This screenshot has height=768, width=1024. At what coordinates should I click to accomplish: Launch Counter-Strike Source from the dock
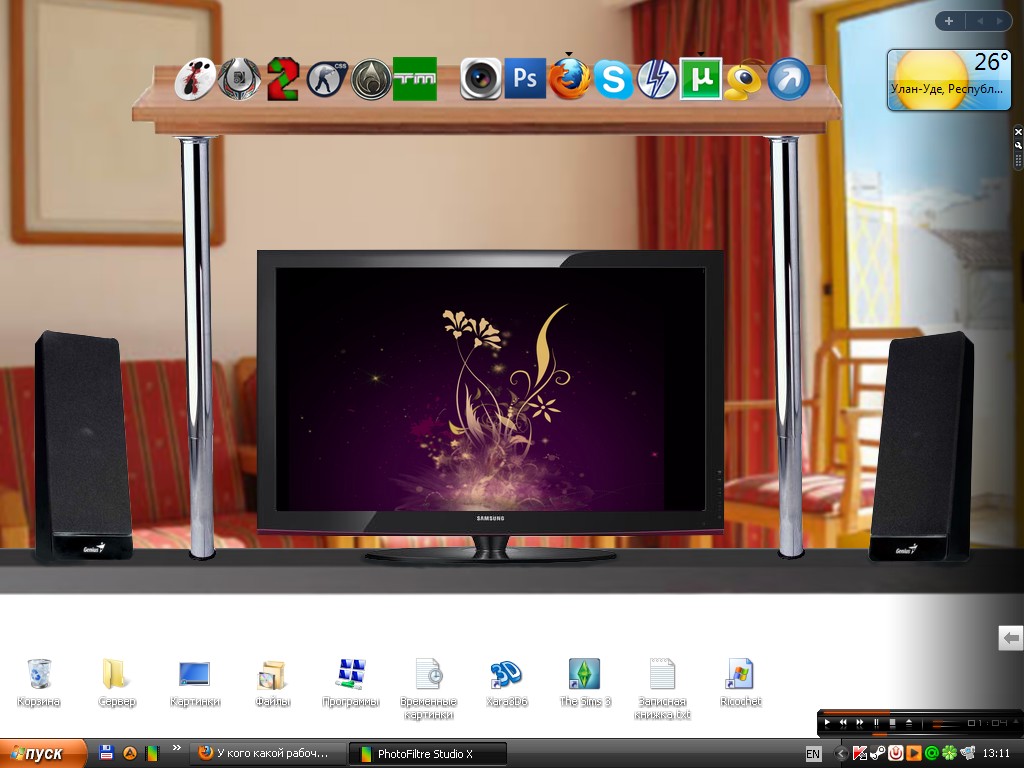(x=325, y=79)
